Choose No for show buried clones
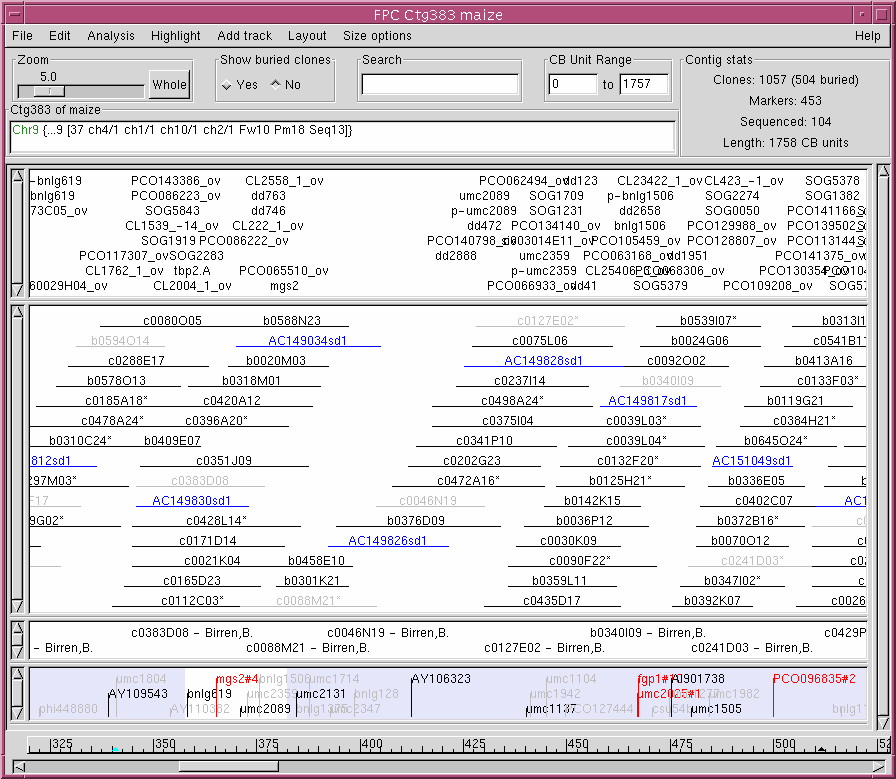The image size is (896, 779). coord(276,85)
